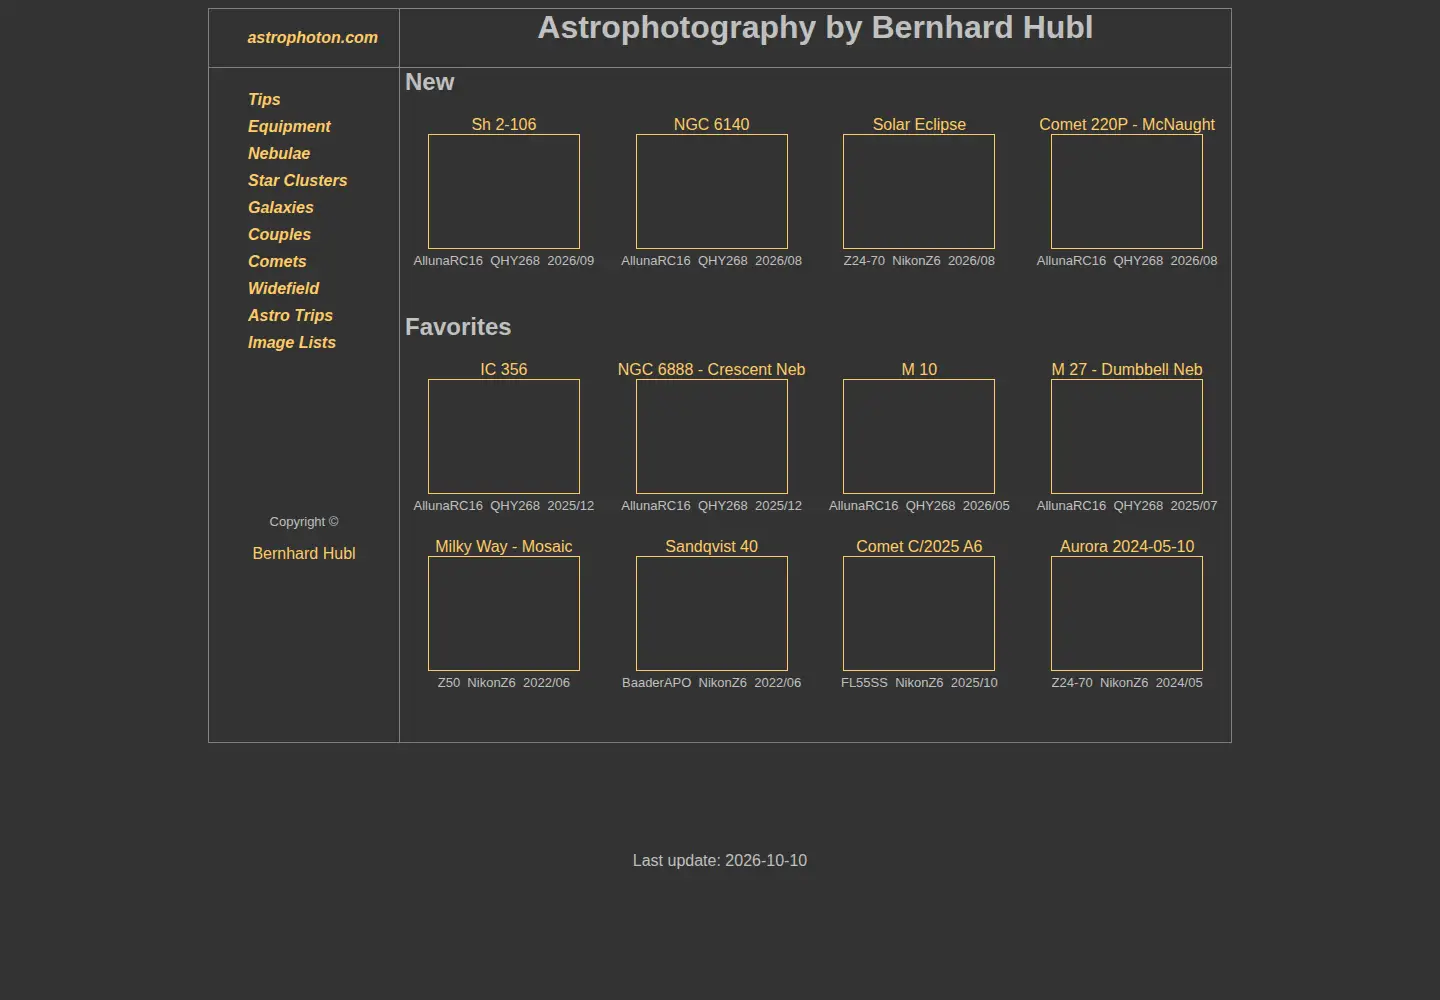
Task: Open the Image Lists page
Action: click(x=292, y=342)
